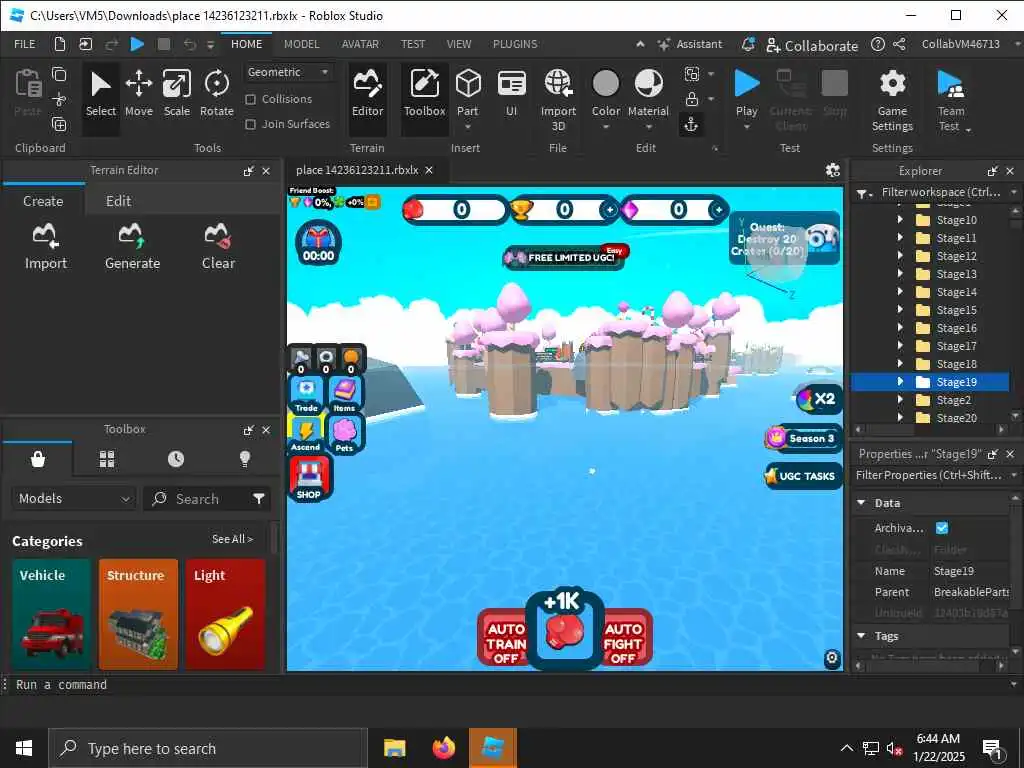Screen dimensions: 1024x768
Task: Open Game Settings
Action: [892, 101]
